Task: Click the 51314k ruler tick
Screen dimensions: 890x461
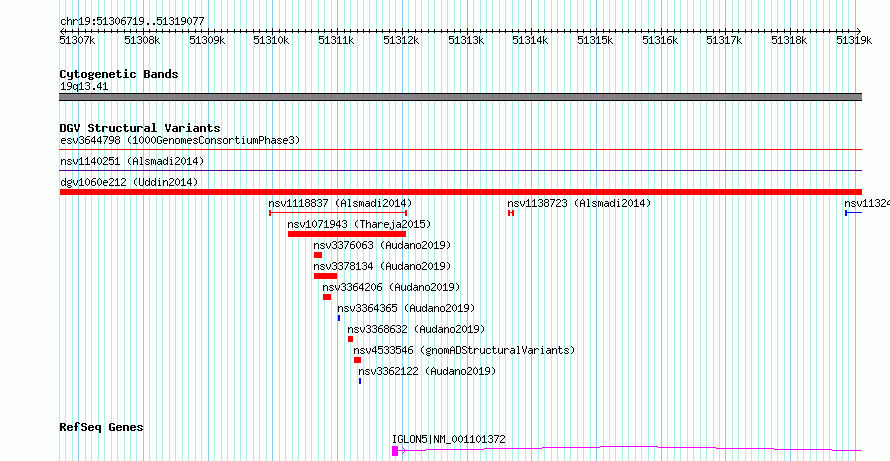Action: click(x=530, y=40)
